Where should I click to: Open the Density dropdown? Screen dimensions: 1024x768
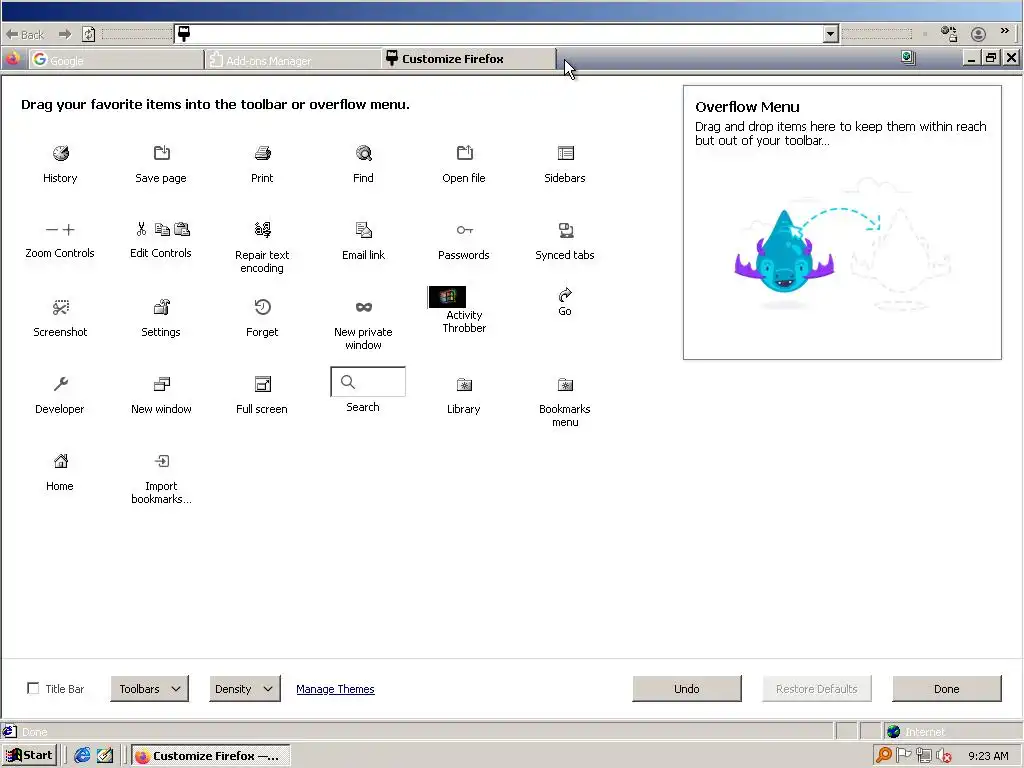[x=245, y=689]
